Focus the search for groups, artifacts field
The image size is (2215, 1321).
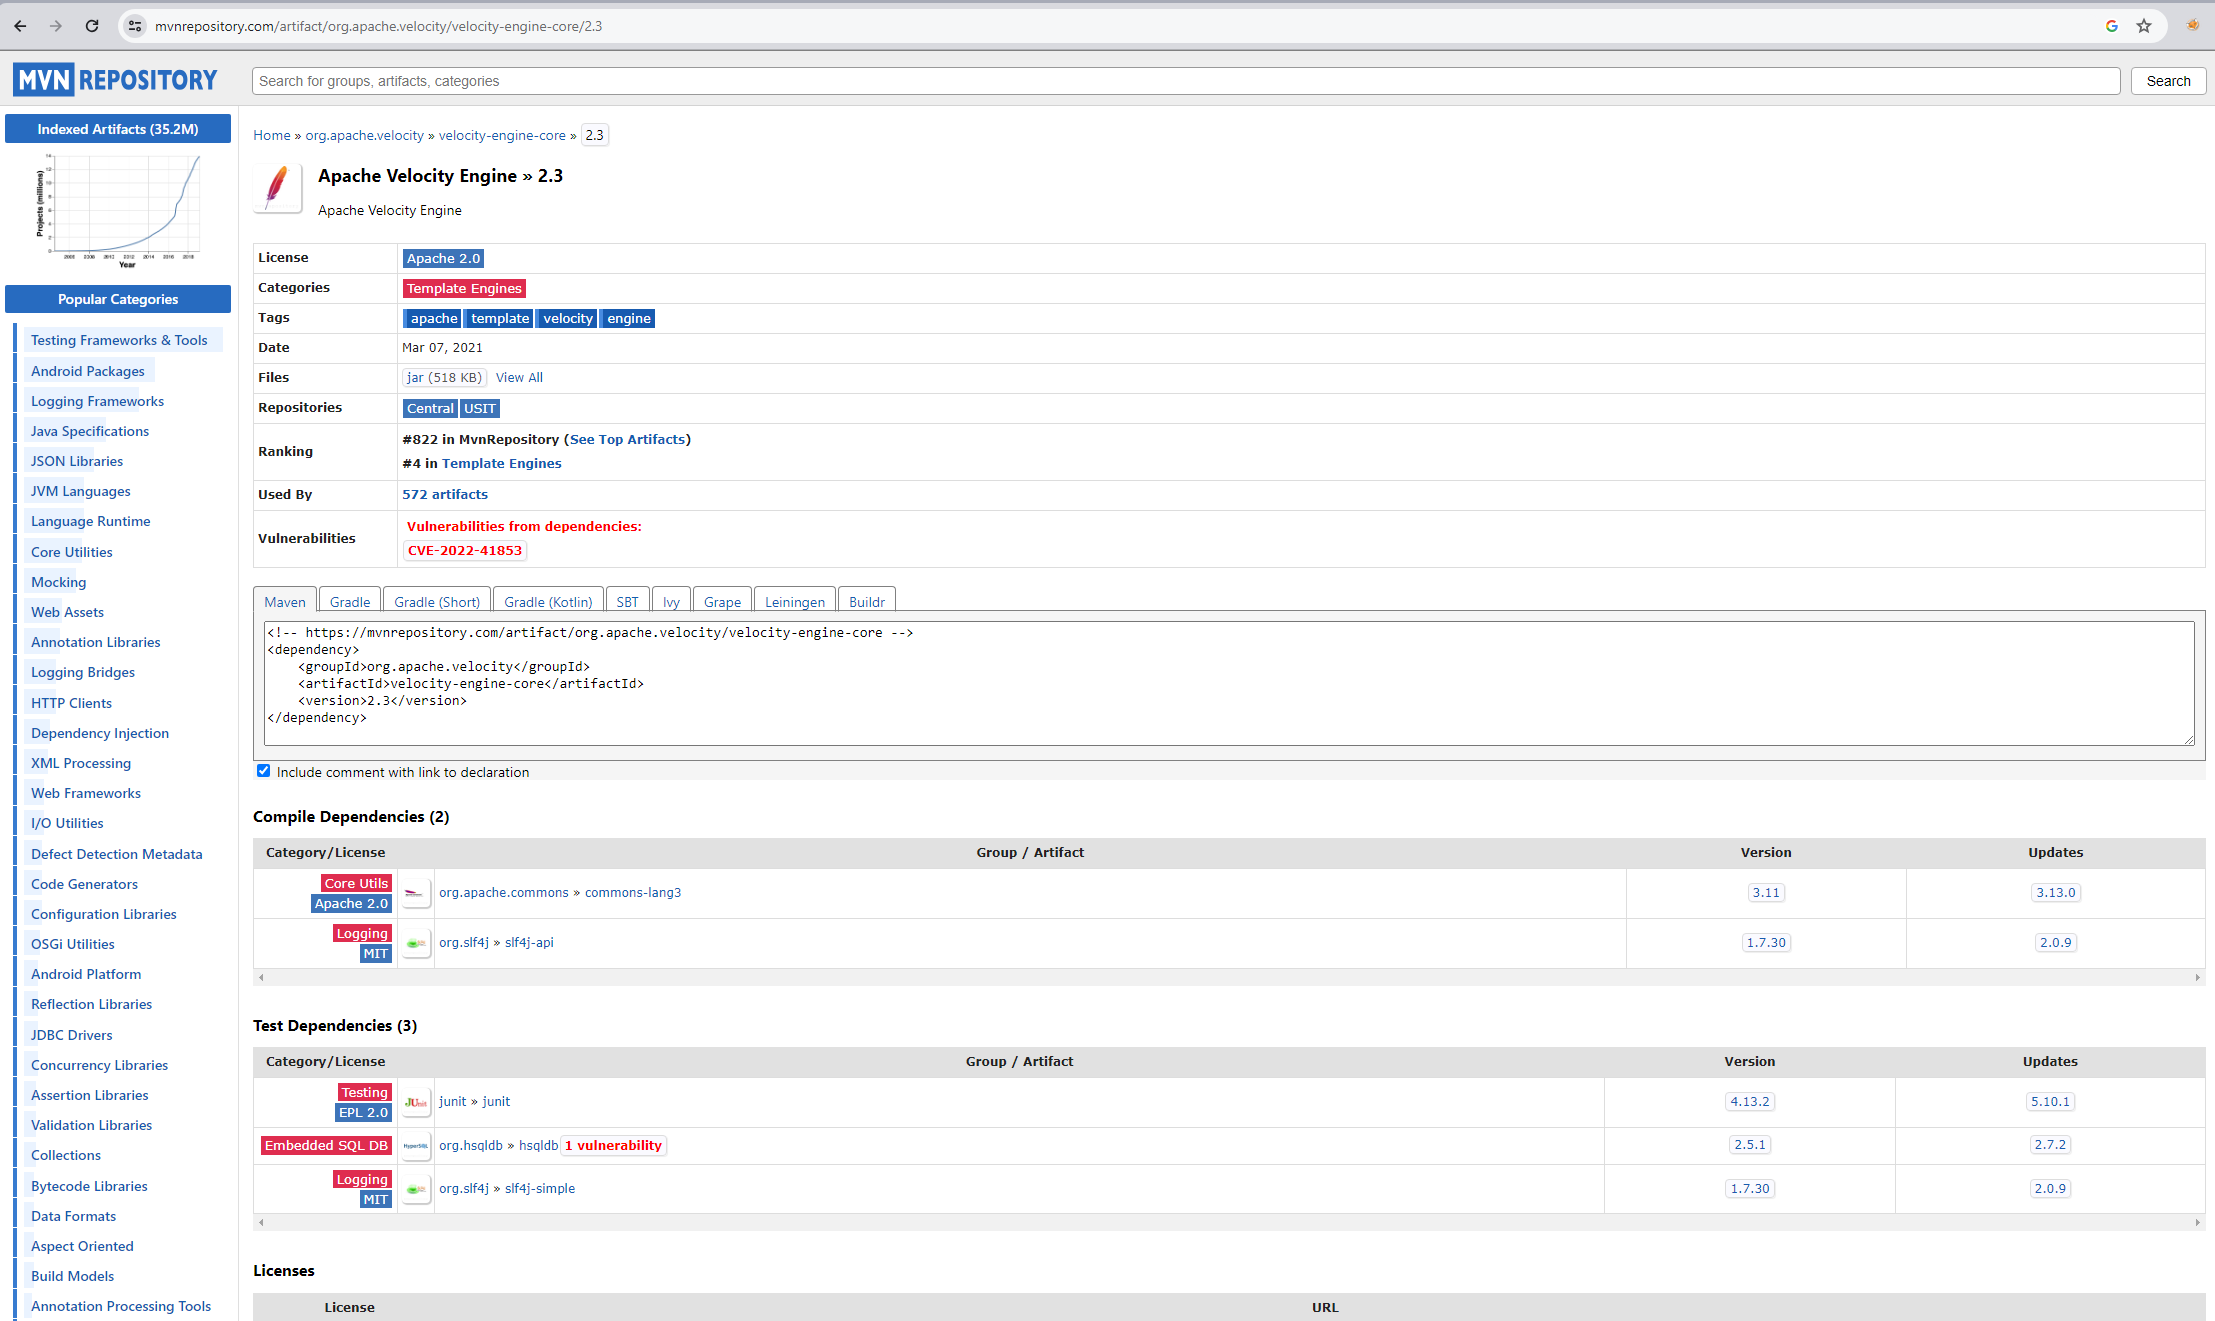click(x=1186, y=81)
